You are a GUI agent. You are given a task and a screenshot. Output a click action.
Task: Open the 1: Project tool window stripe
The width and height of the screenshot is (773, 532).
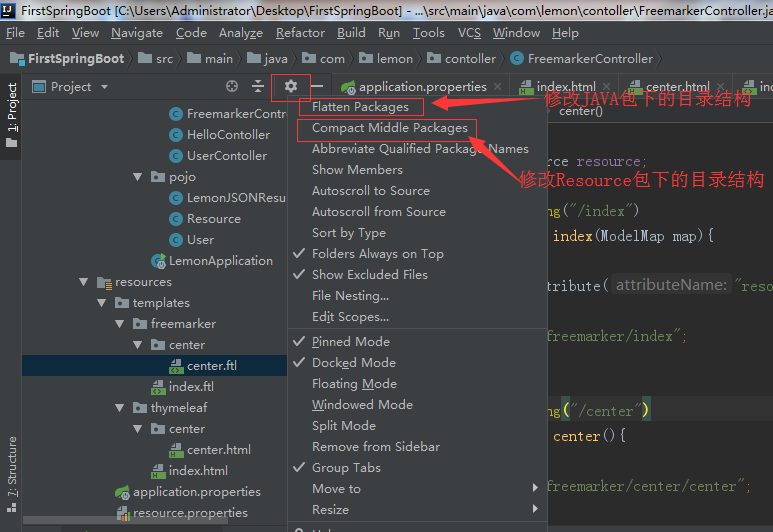(11, 116)
